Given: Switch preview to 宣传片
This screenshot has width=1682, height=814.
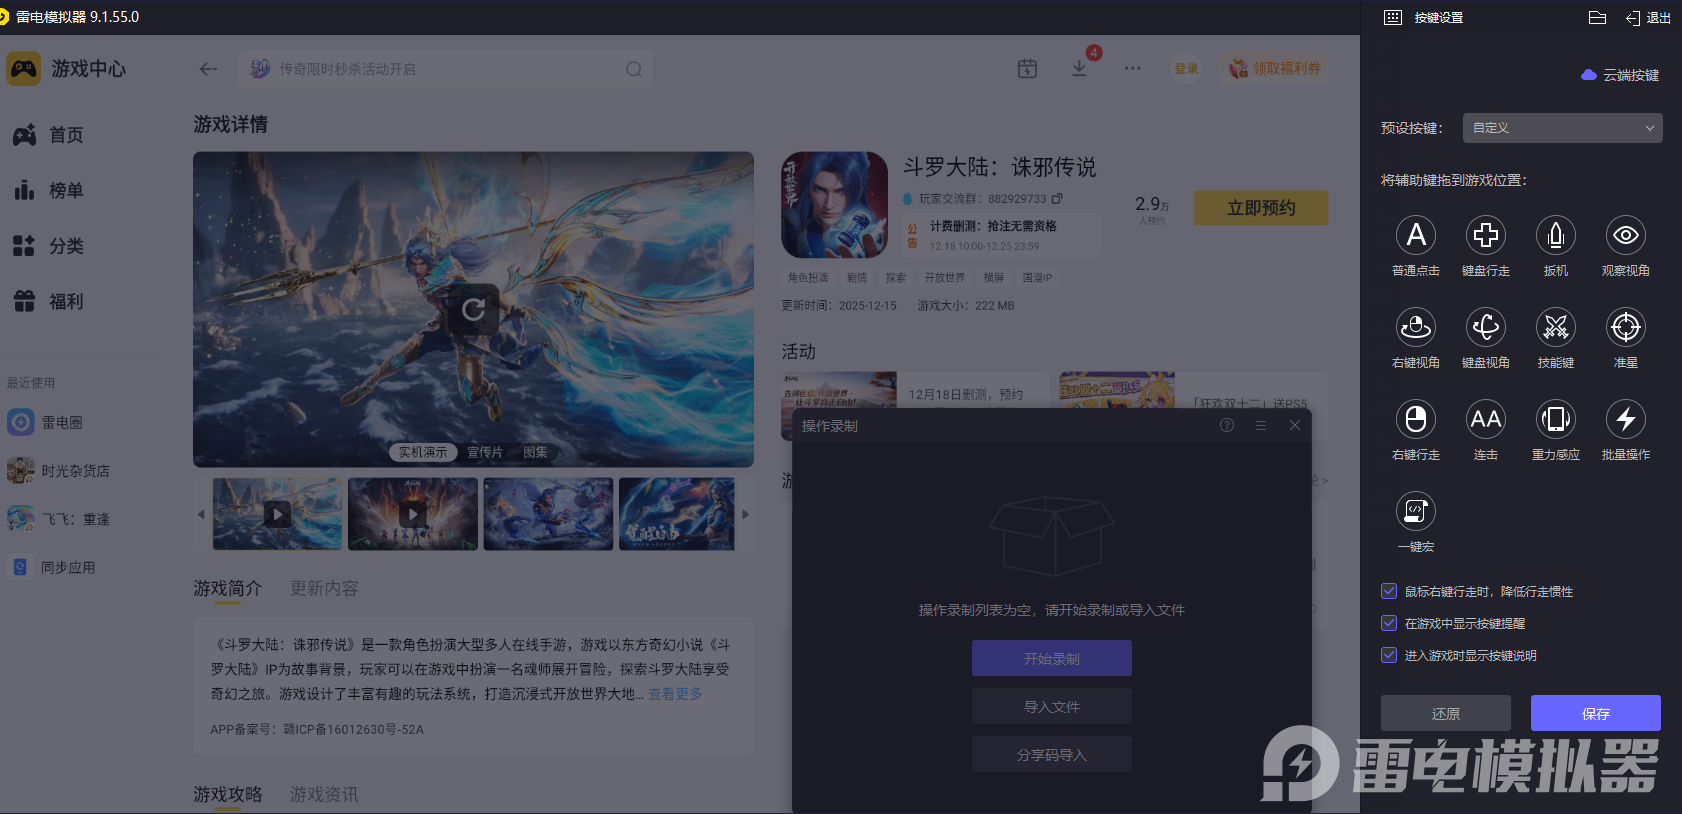Looking at the screenshot, I should [x=485, y=452].
